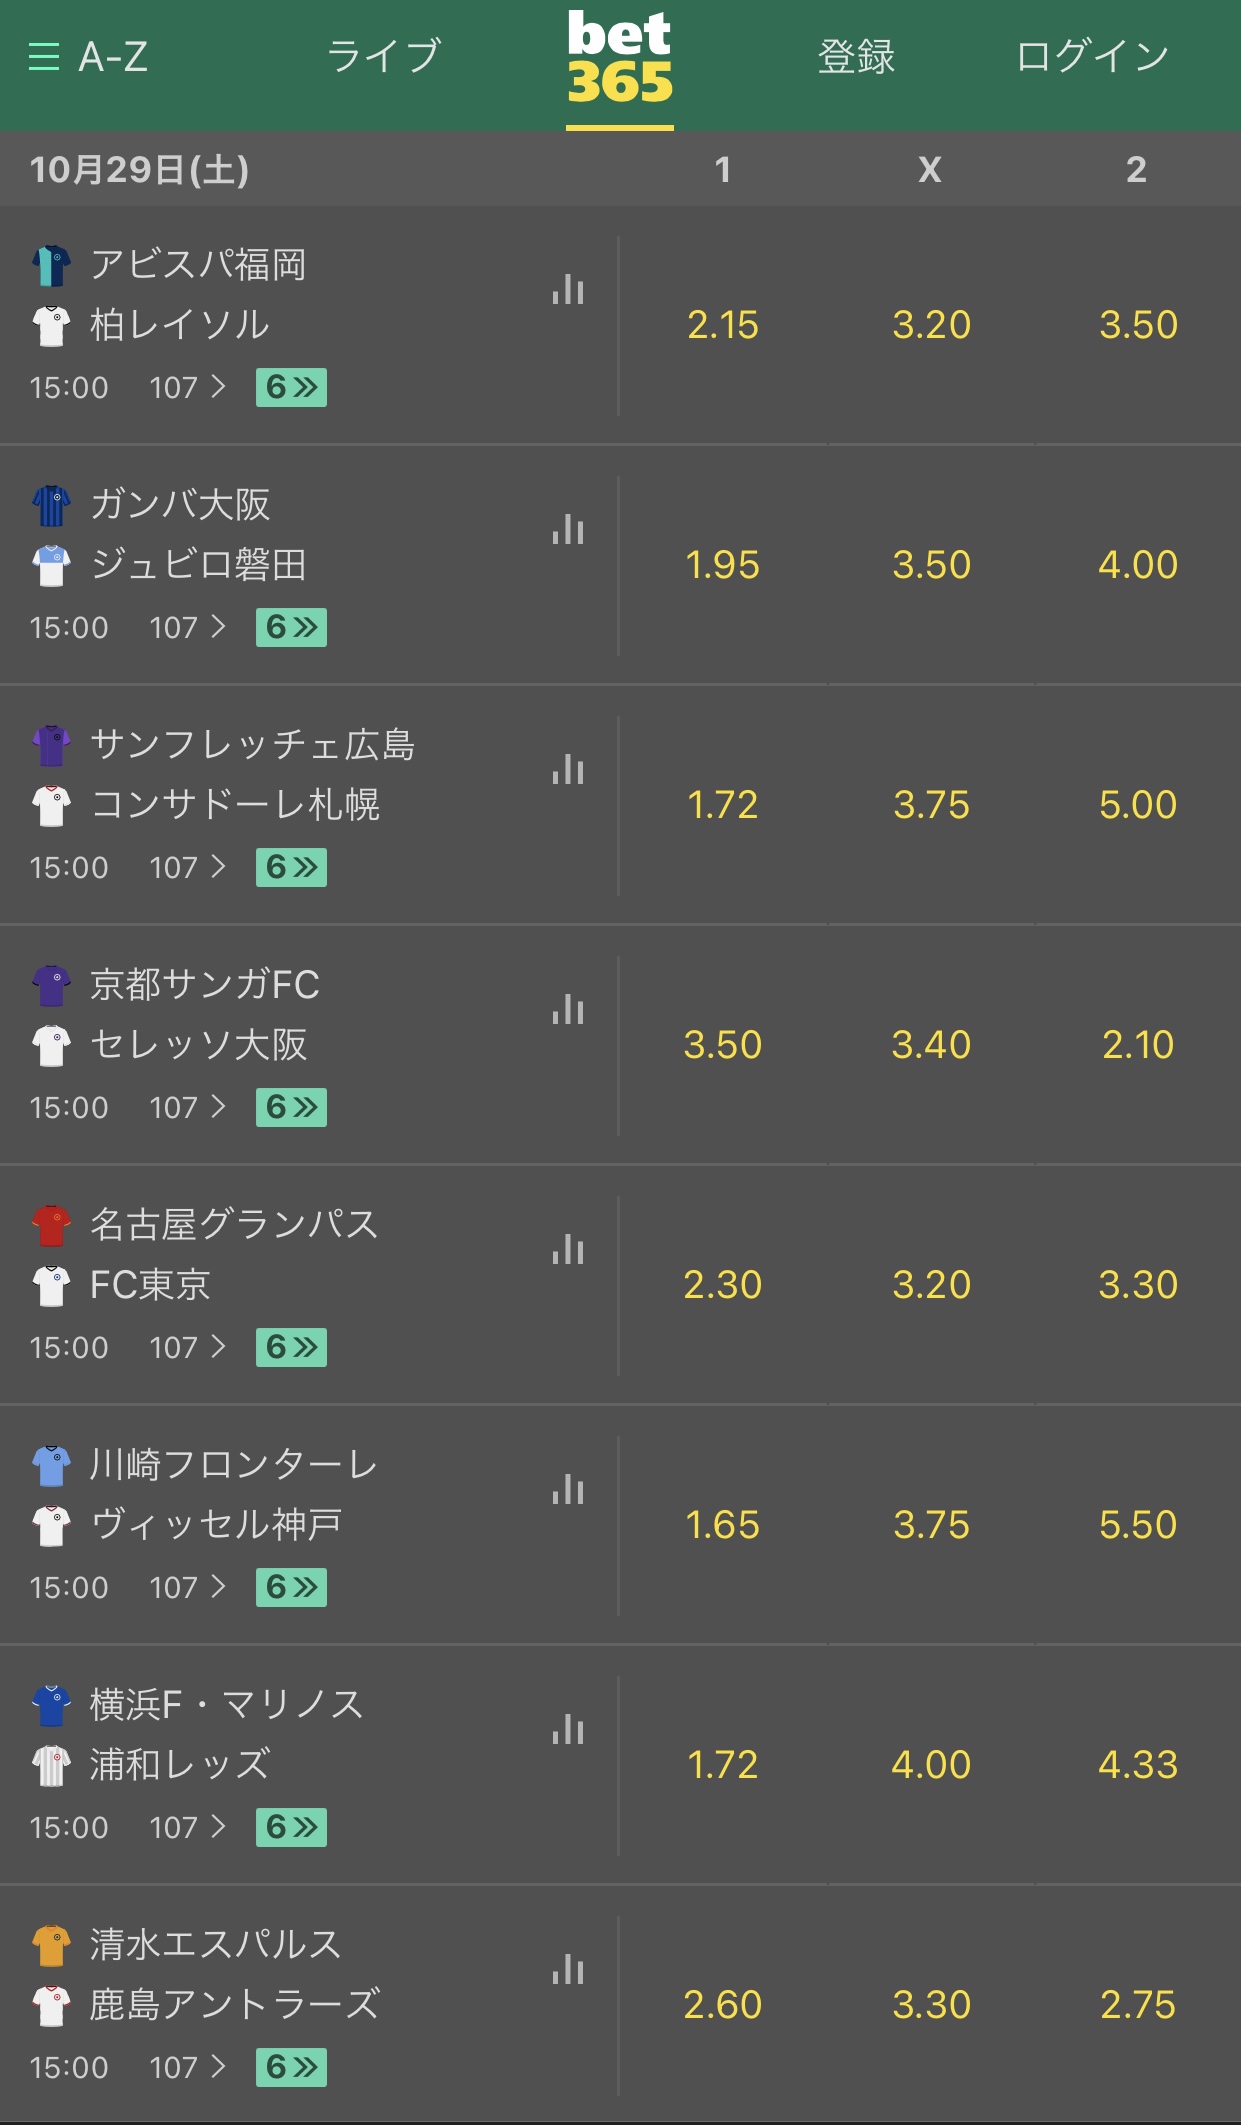Screen dimensions: 1241x2125
Task: Tap the ログイン login button
Action: point(1092,56)
